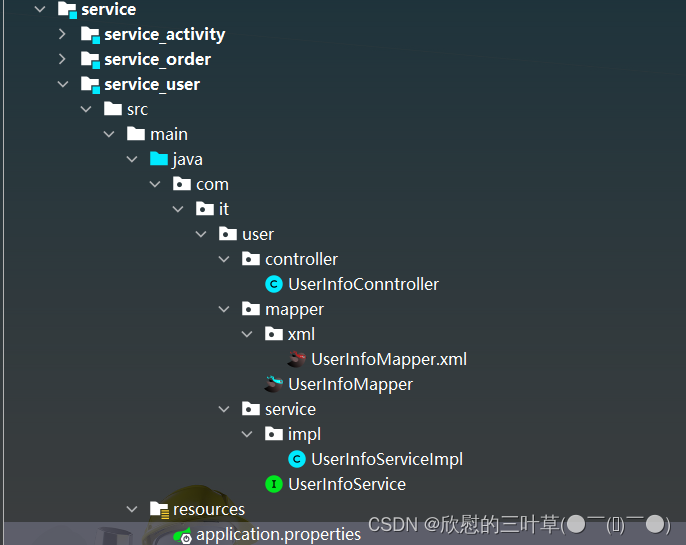This screenshot has width=686, height=545.
Task: Collapse the xml package
Action: (247, 334)
